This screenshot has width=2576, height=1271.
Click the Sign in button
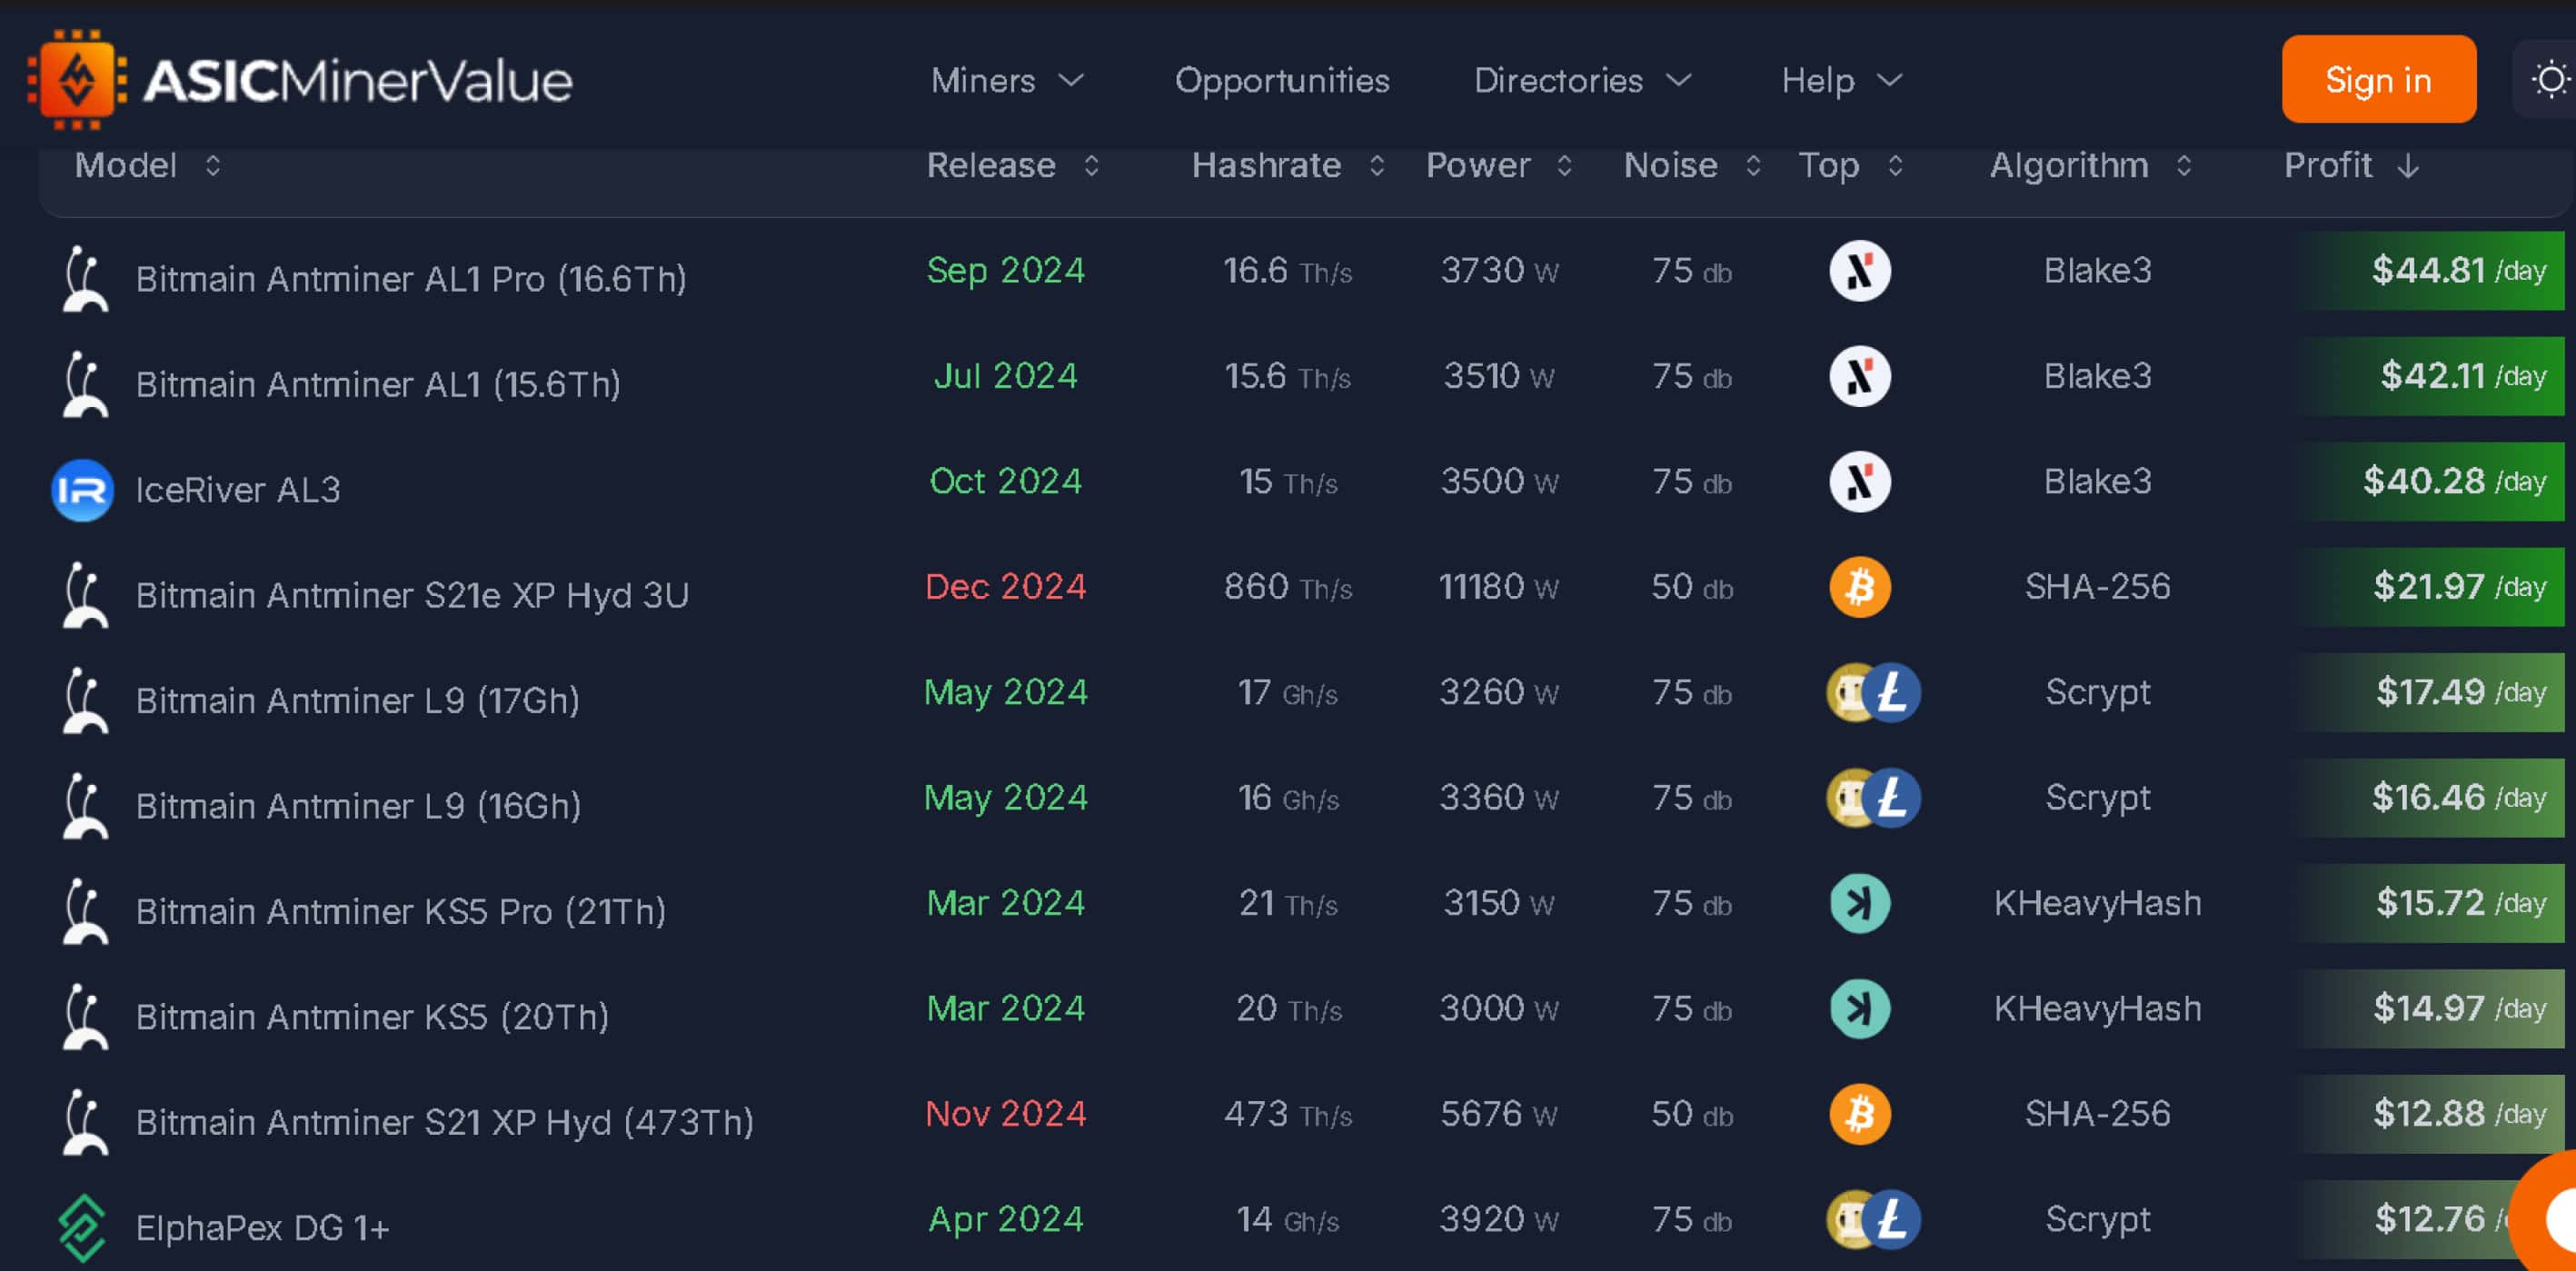click(2378, 79)
